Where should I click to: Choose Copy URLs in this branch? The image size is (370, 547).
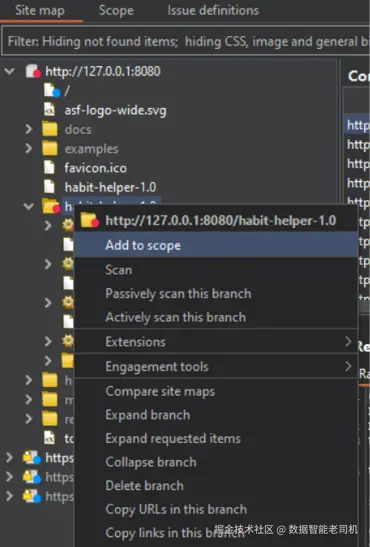coord(216,509)
